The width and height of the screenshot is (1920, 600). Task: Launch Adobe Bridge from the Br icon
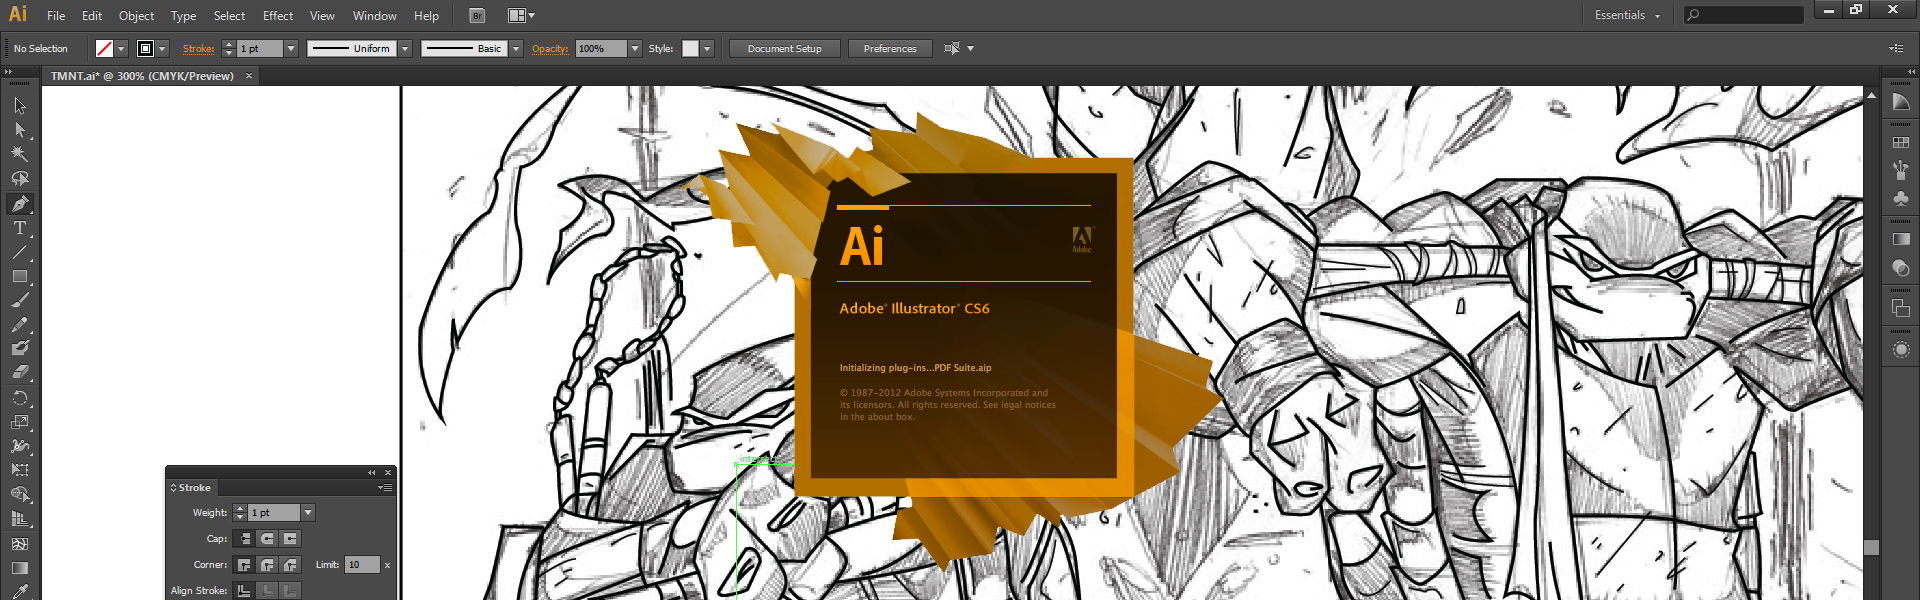477,16
